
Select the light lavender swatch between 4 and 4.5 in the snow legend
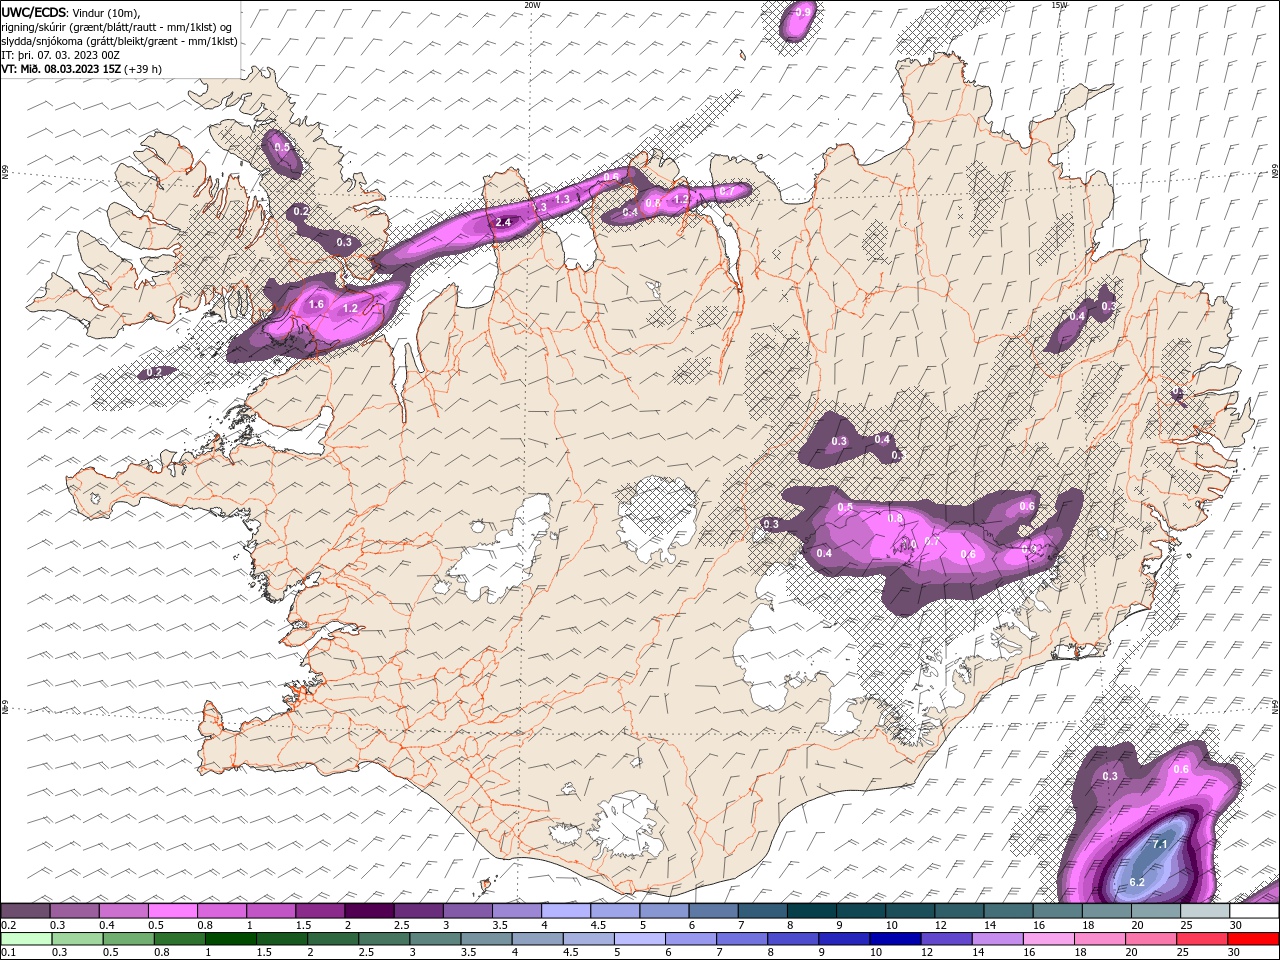click(565, 911)
